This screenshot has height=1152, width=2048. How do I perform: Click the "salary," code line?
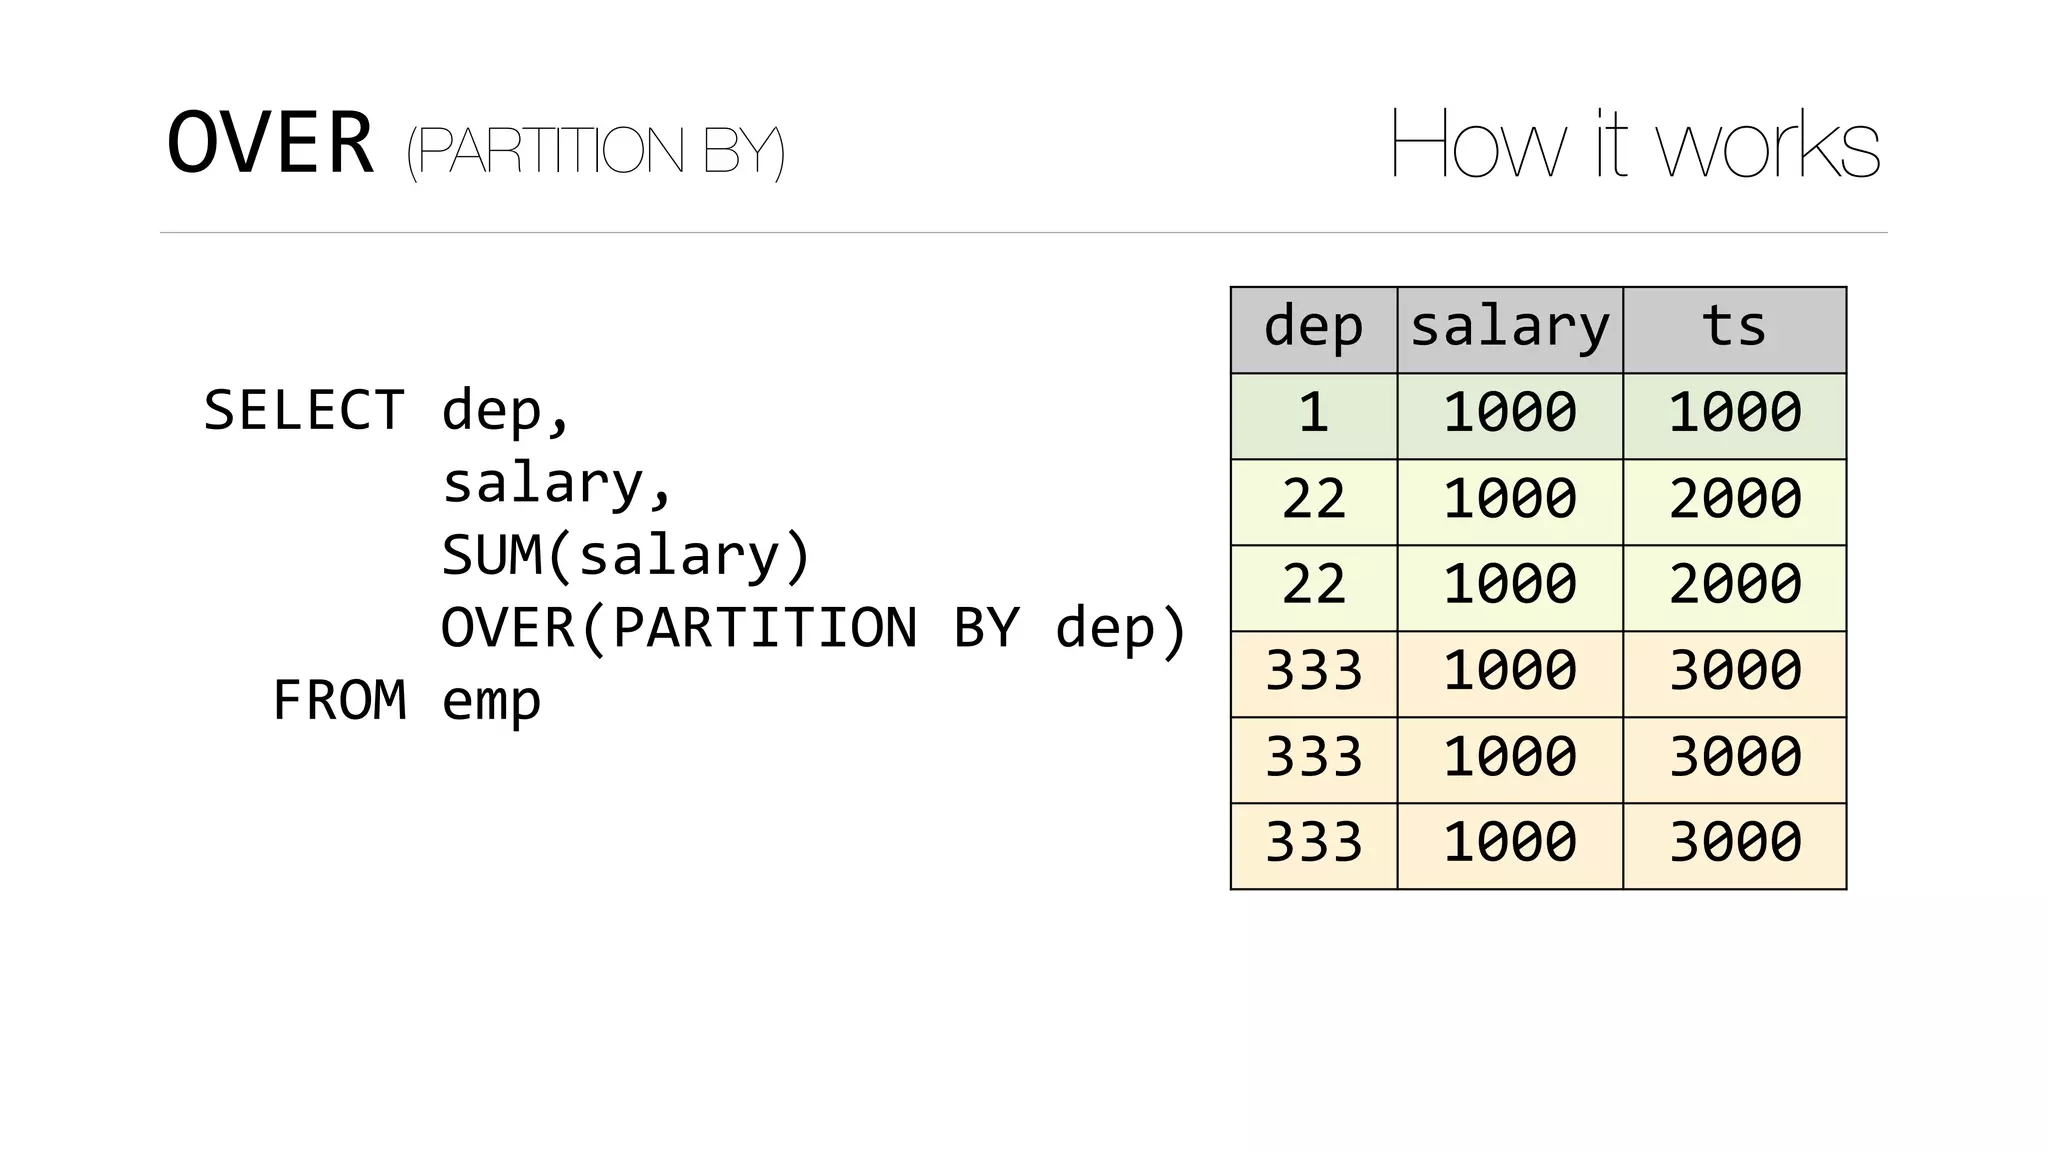[x=558, y=484]
